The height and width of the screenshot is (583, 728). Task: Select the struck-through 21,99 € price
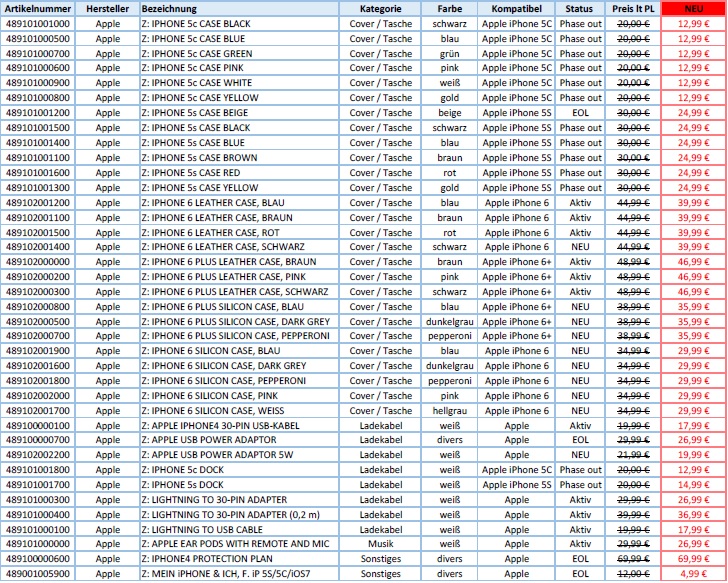pos(633,454)
